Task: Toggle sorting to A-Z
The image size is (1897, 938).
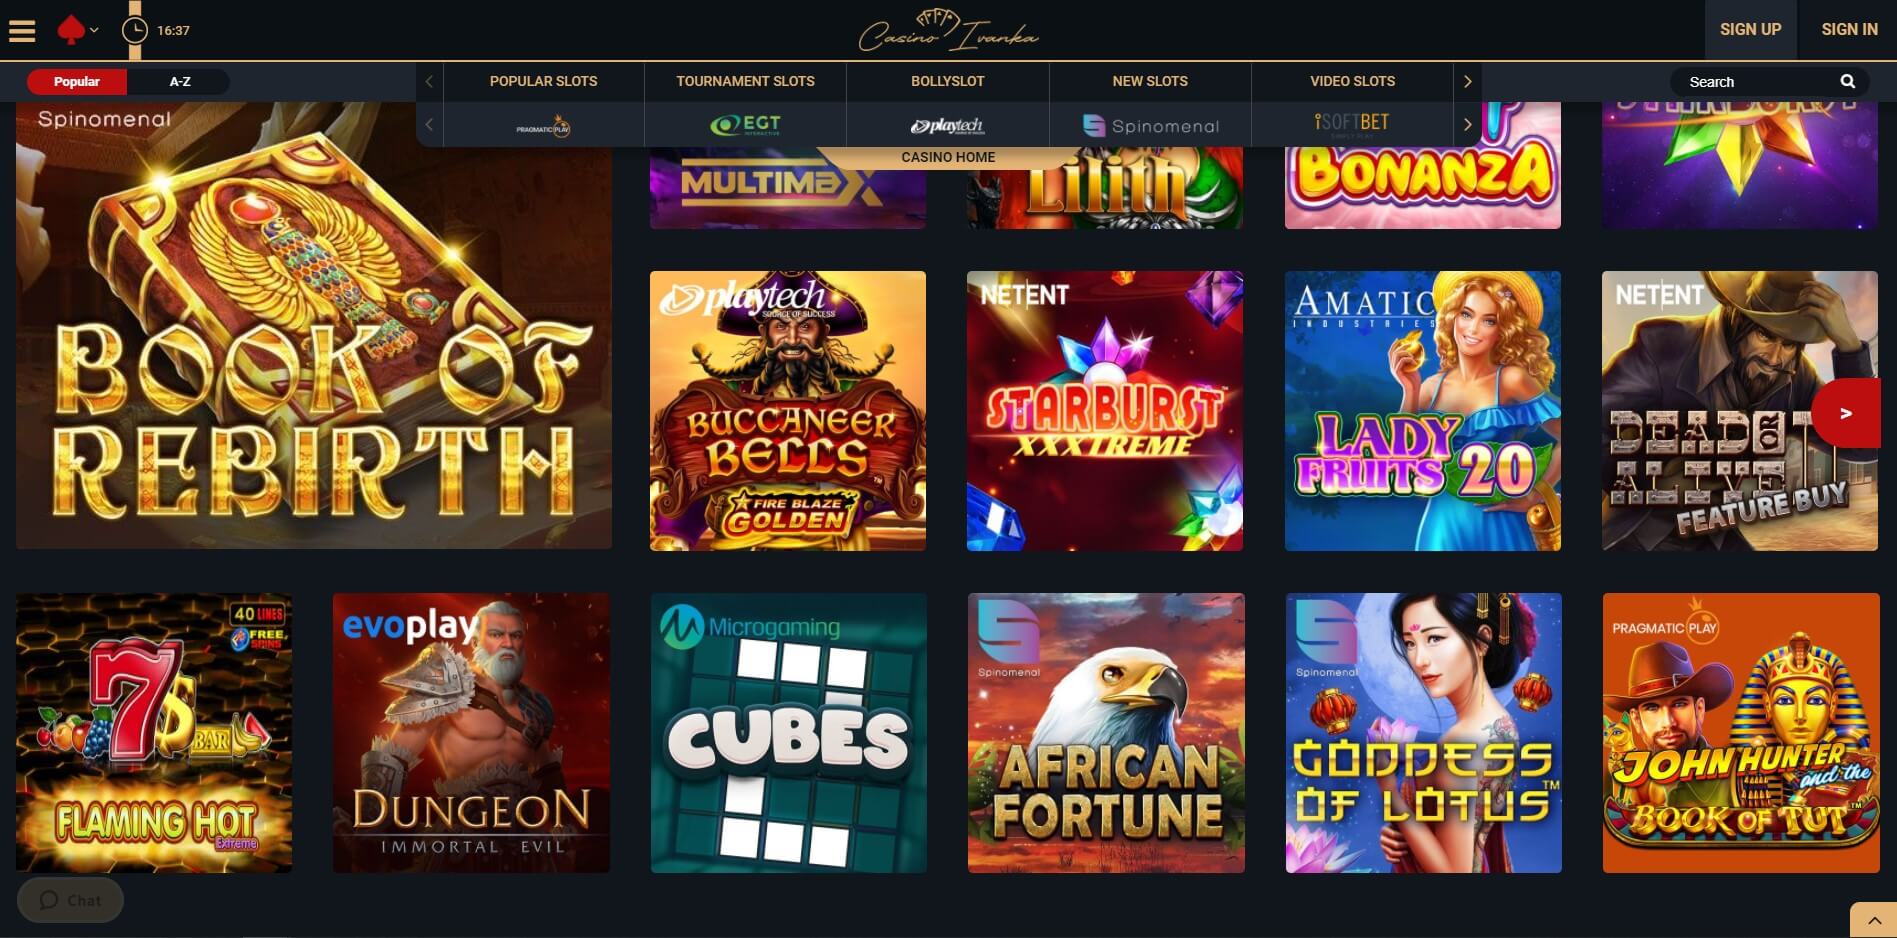Action: point(180,82)
